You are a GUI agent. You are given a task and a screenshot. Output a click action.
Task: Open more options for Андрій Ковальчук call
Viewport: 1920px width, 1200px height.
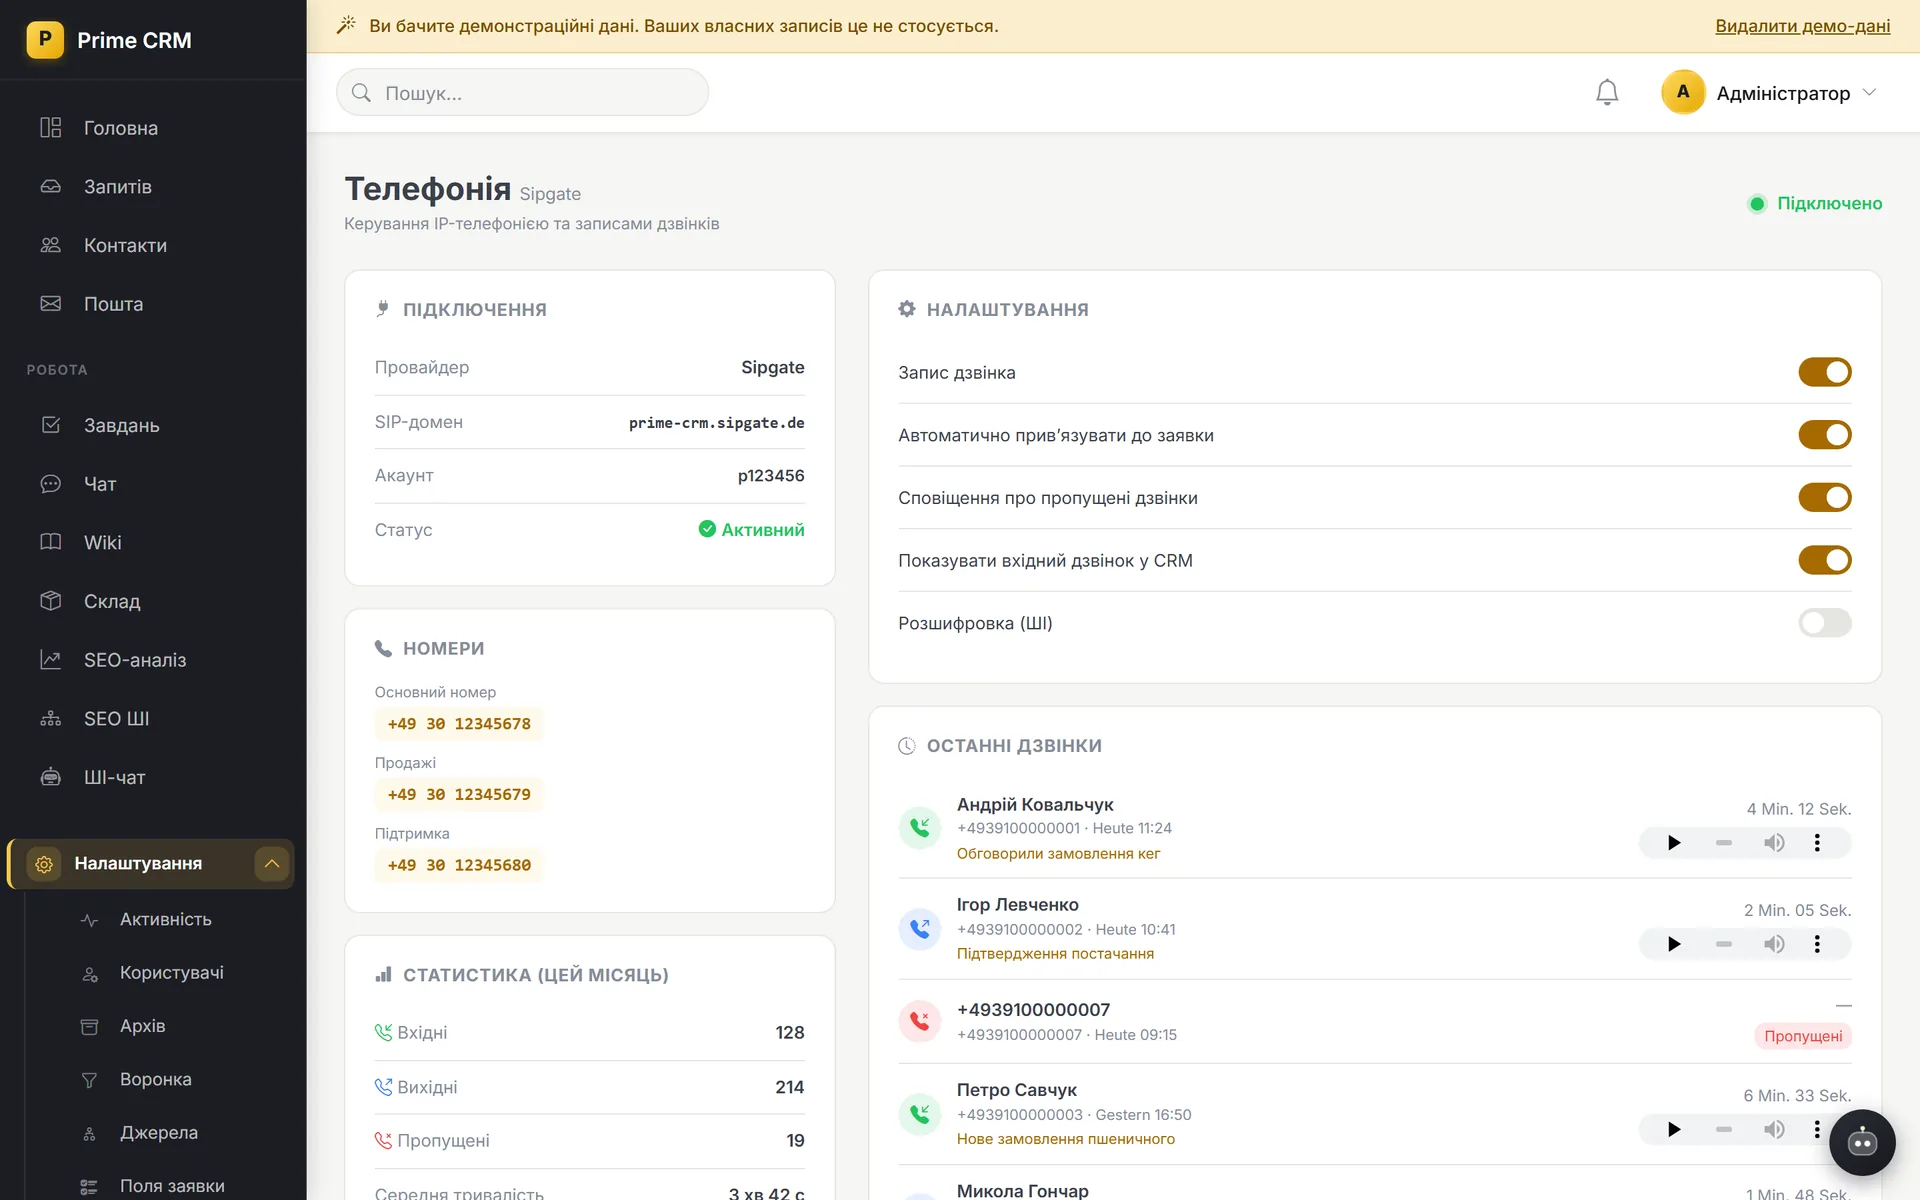(x=1817, y=843)
